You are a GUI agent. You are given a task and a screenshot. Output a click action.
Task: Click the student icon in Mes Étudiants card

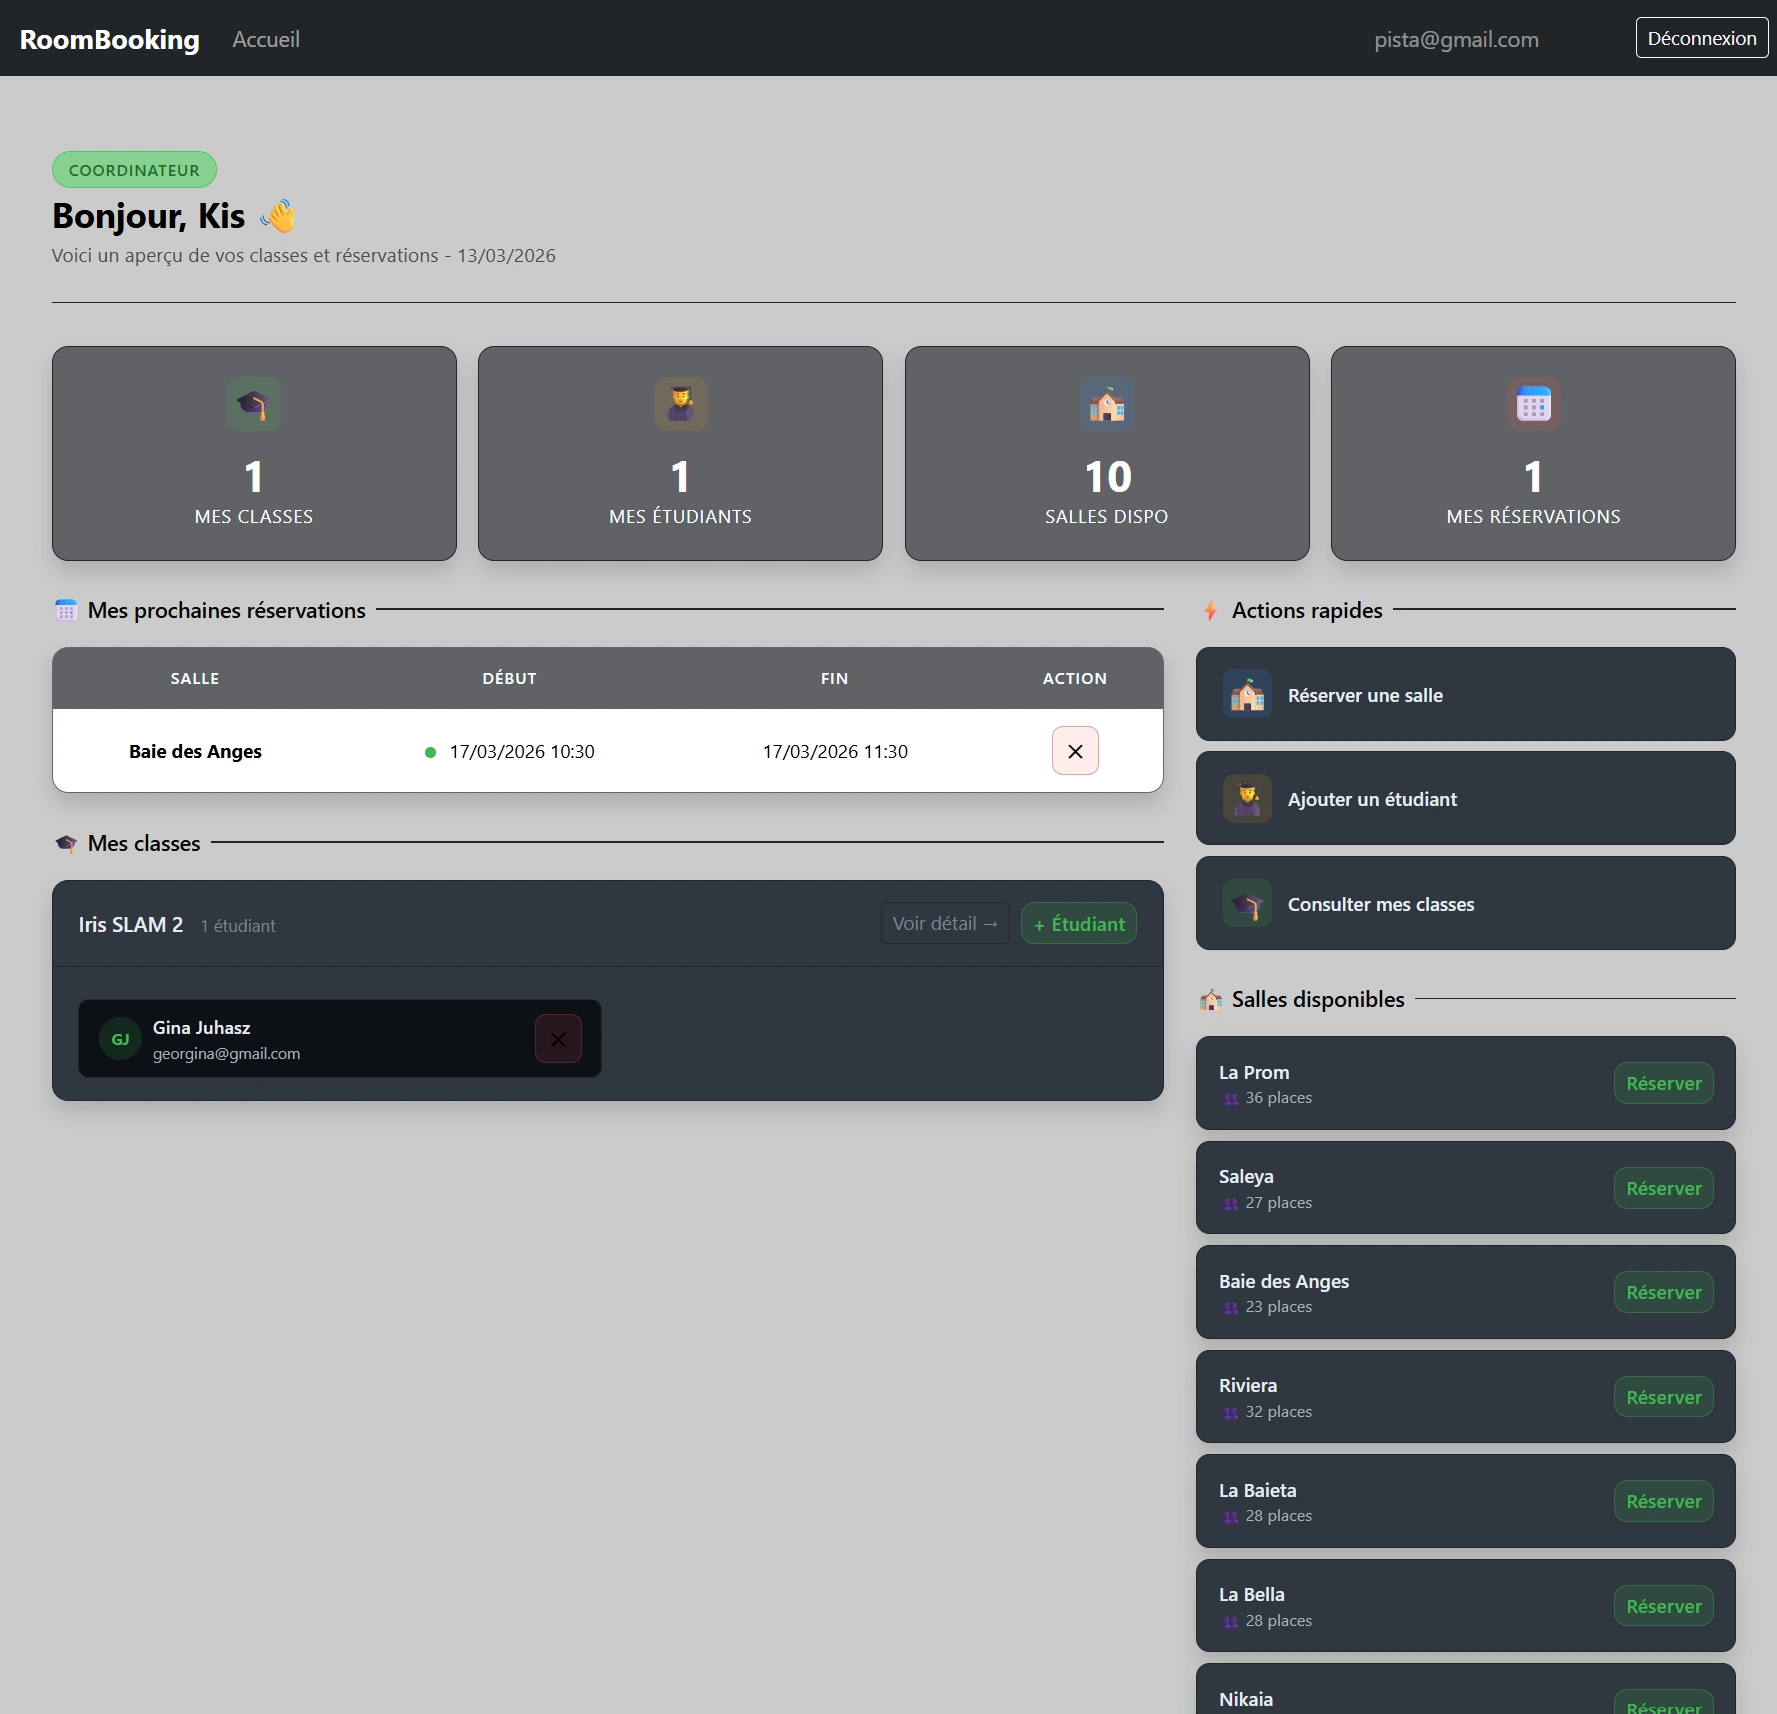pos(680,405)
